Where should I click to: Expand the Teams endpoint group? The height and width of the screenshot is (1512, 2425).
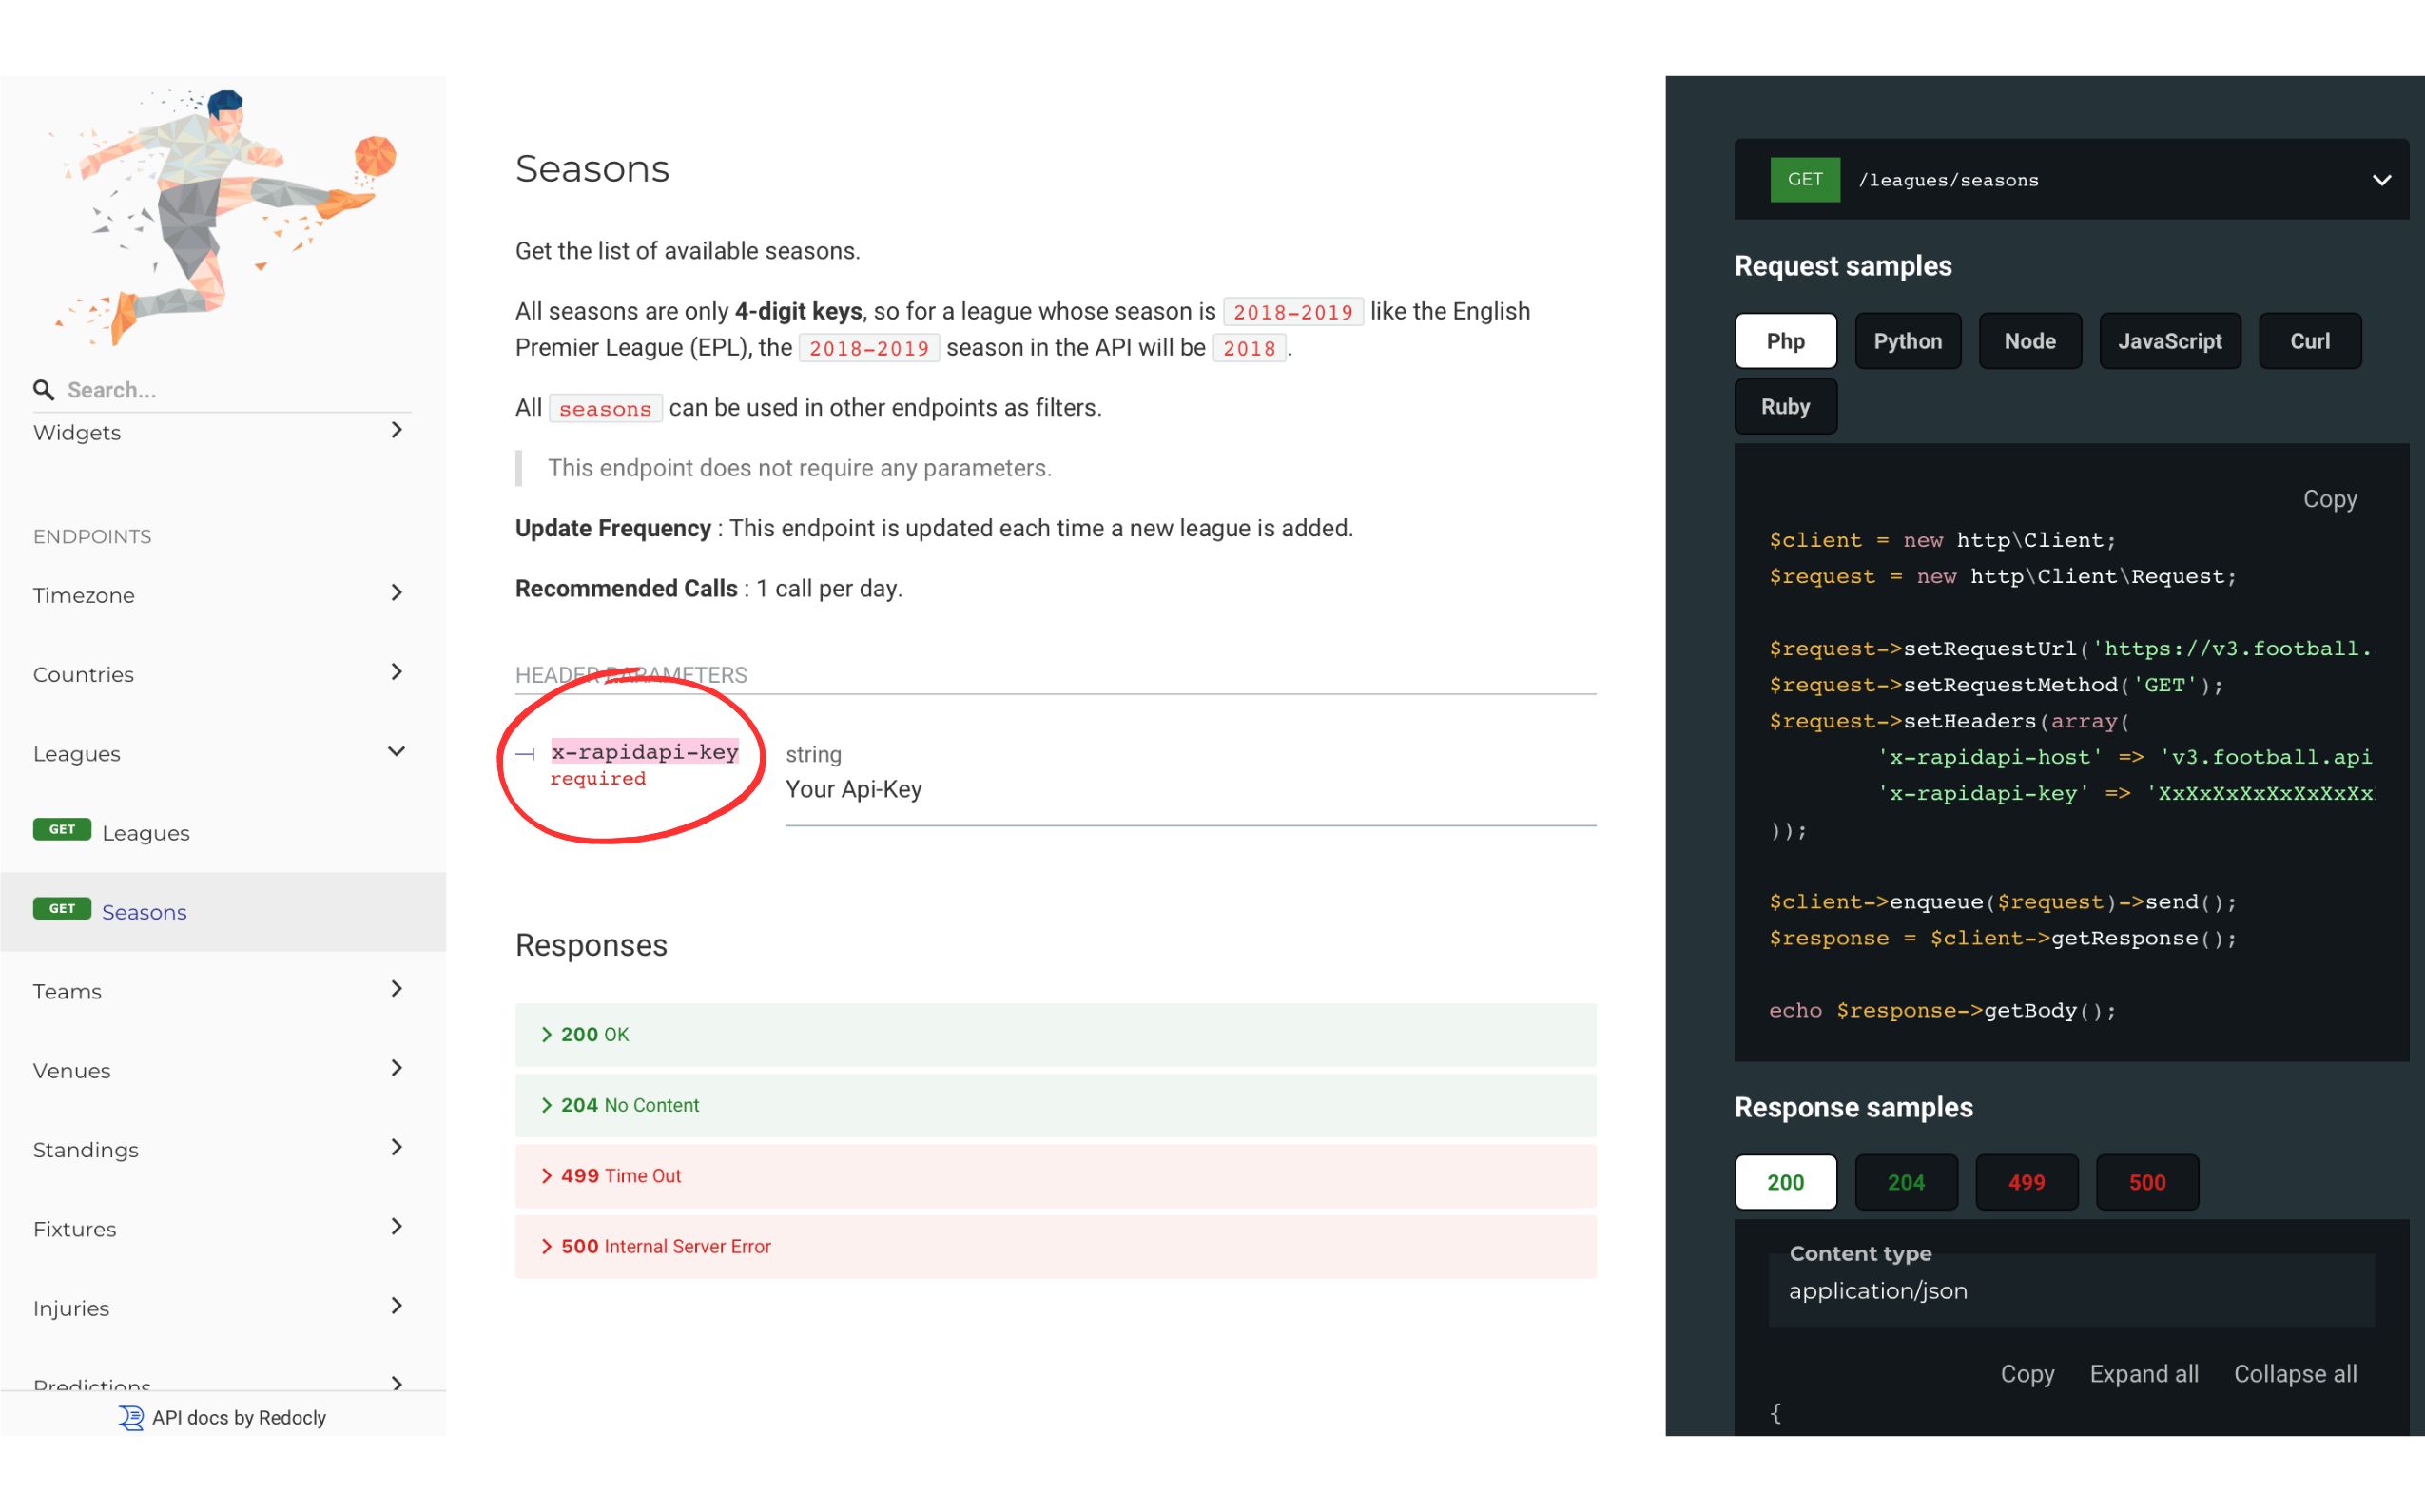[222, 991]
